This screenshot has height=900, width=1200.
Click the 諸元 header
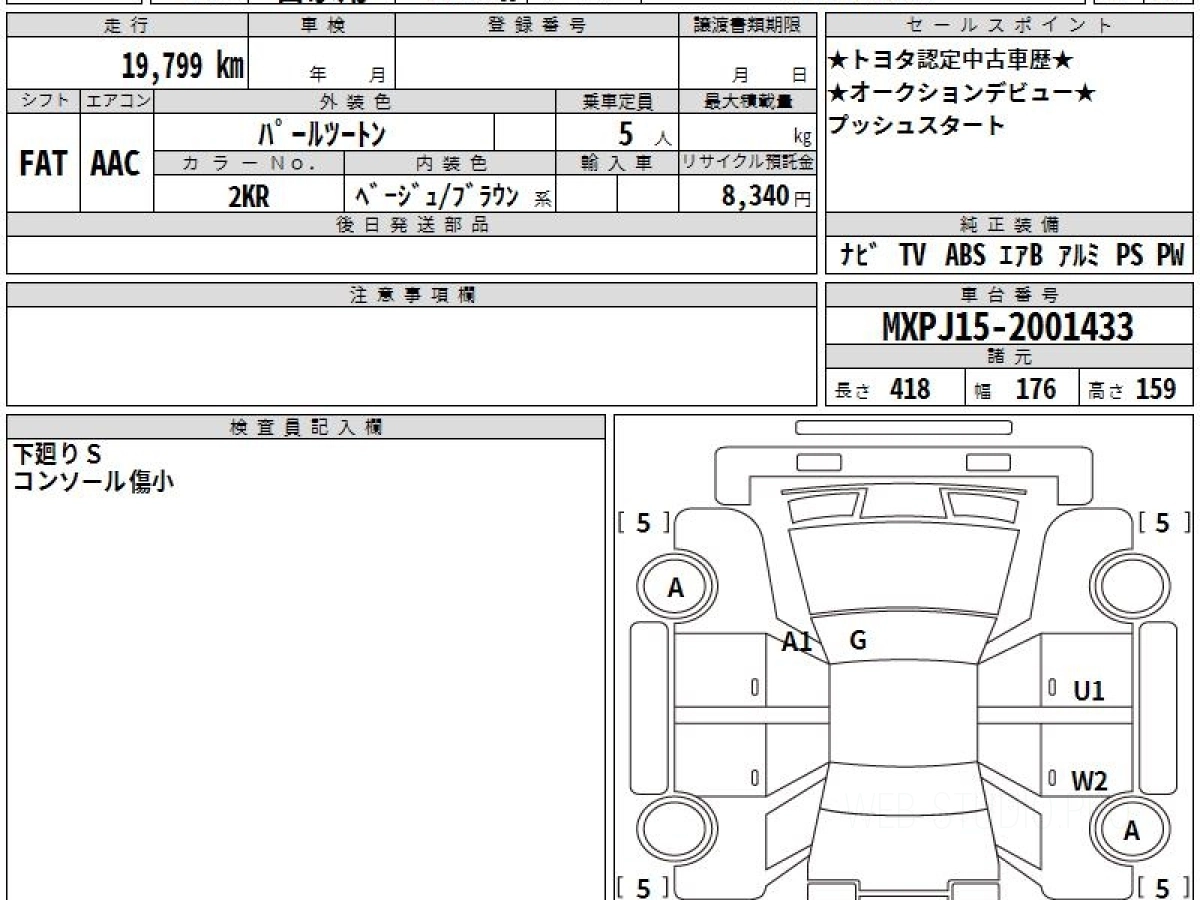click(x=1009, y=357)
